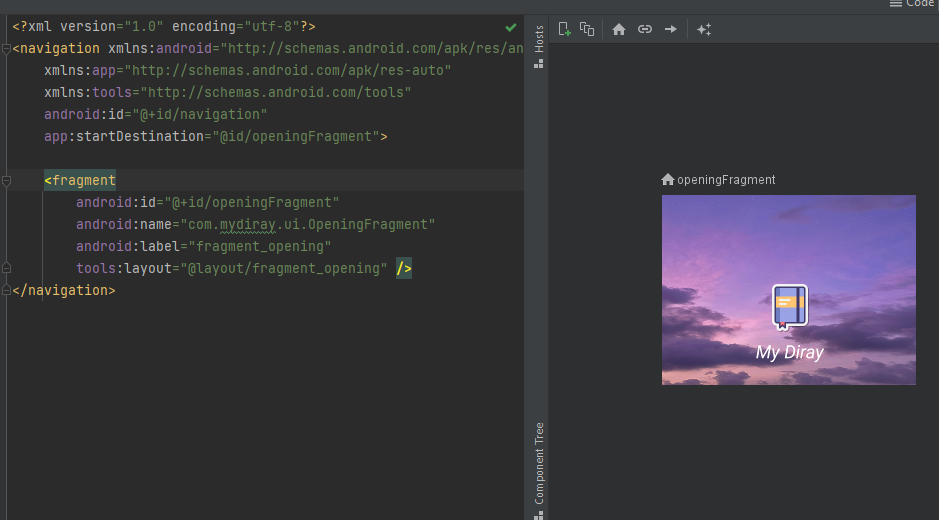
Task: Click the home icon beside openingFragment label
Action: 668,179
